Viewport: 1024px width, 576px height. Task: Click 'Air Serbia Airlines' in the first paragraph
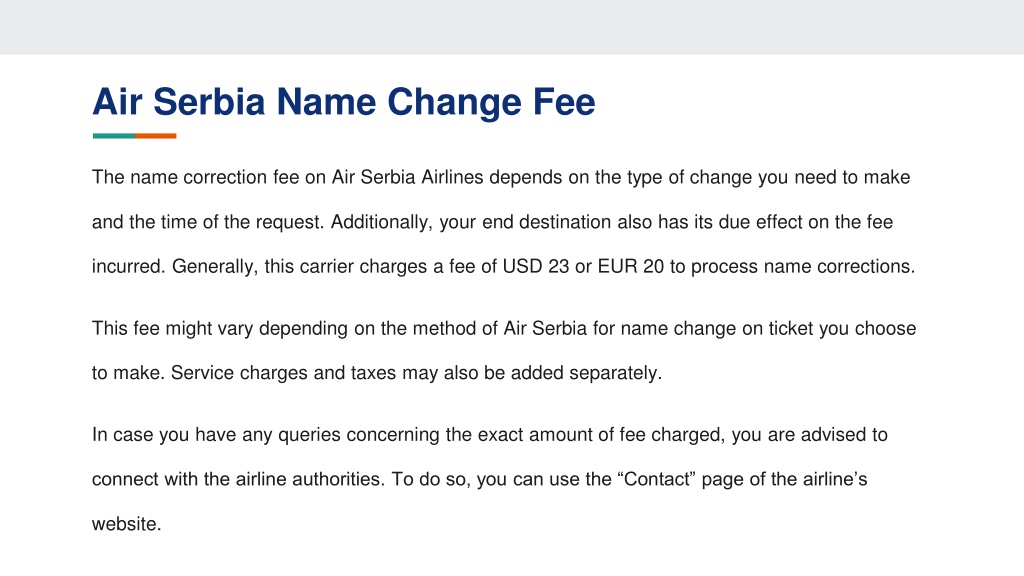click(x=408, y=177)
